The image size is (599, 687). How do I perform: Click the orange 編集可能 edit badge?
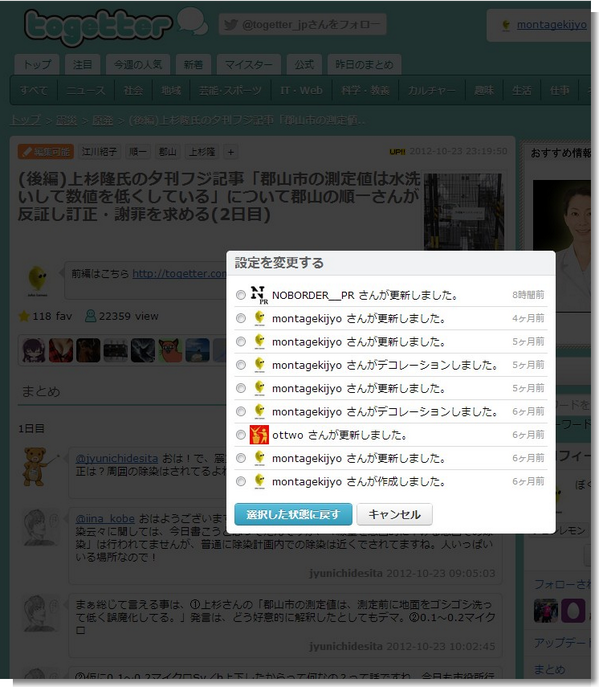click(46, 152)
